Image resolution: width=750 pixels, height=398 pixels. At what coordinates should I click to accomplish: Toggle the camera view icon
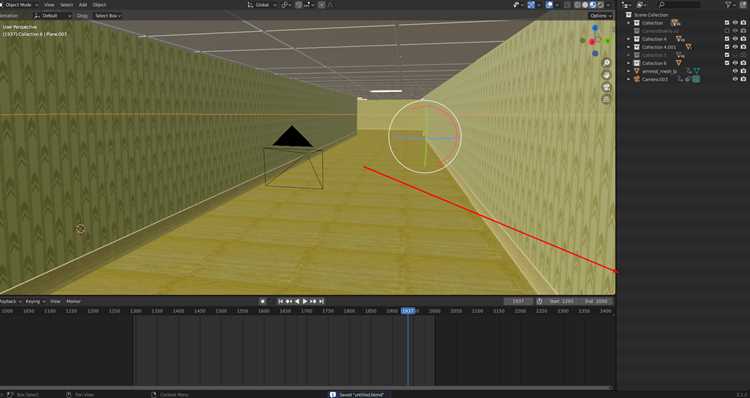[x=607, y=87]
